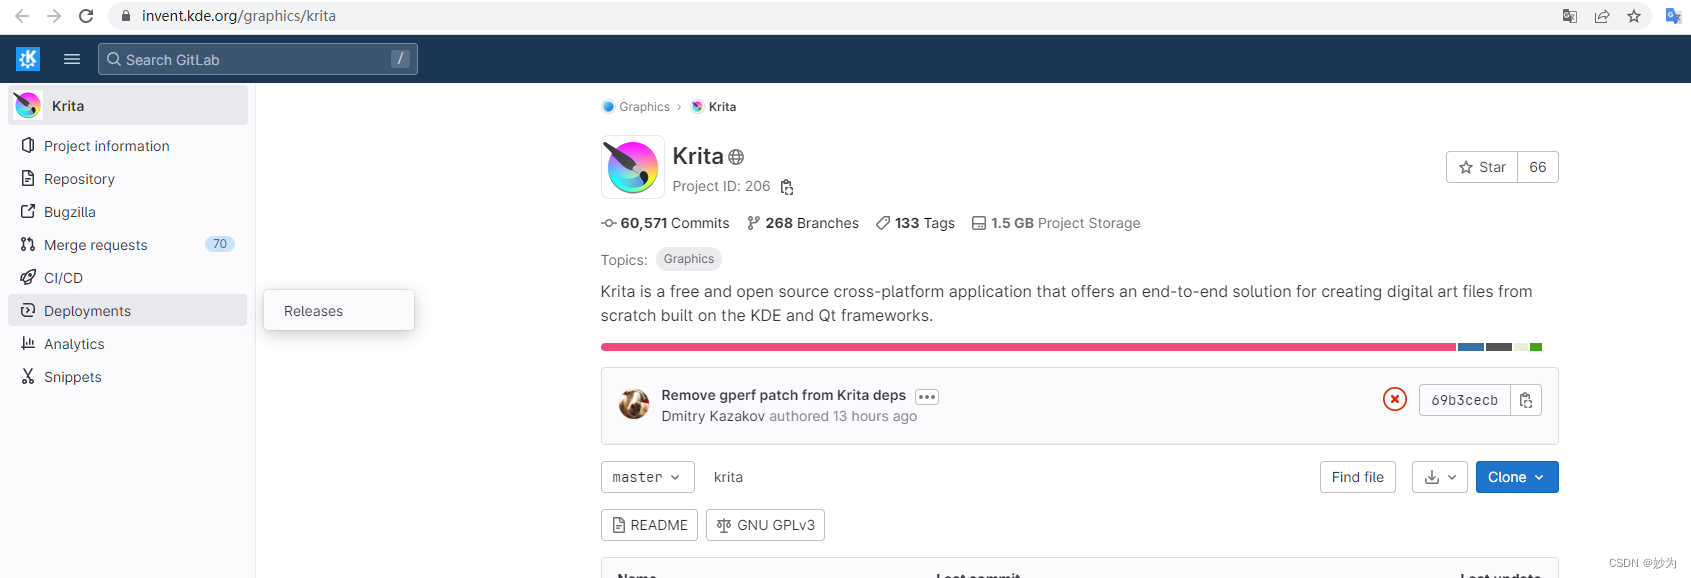
Task: Open the README file button
Action: click(x=649, y=525)
